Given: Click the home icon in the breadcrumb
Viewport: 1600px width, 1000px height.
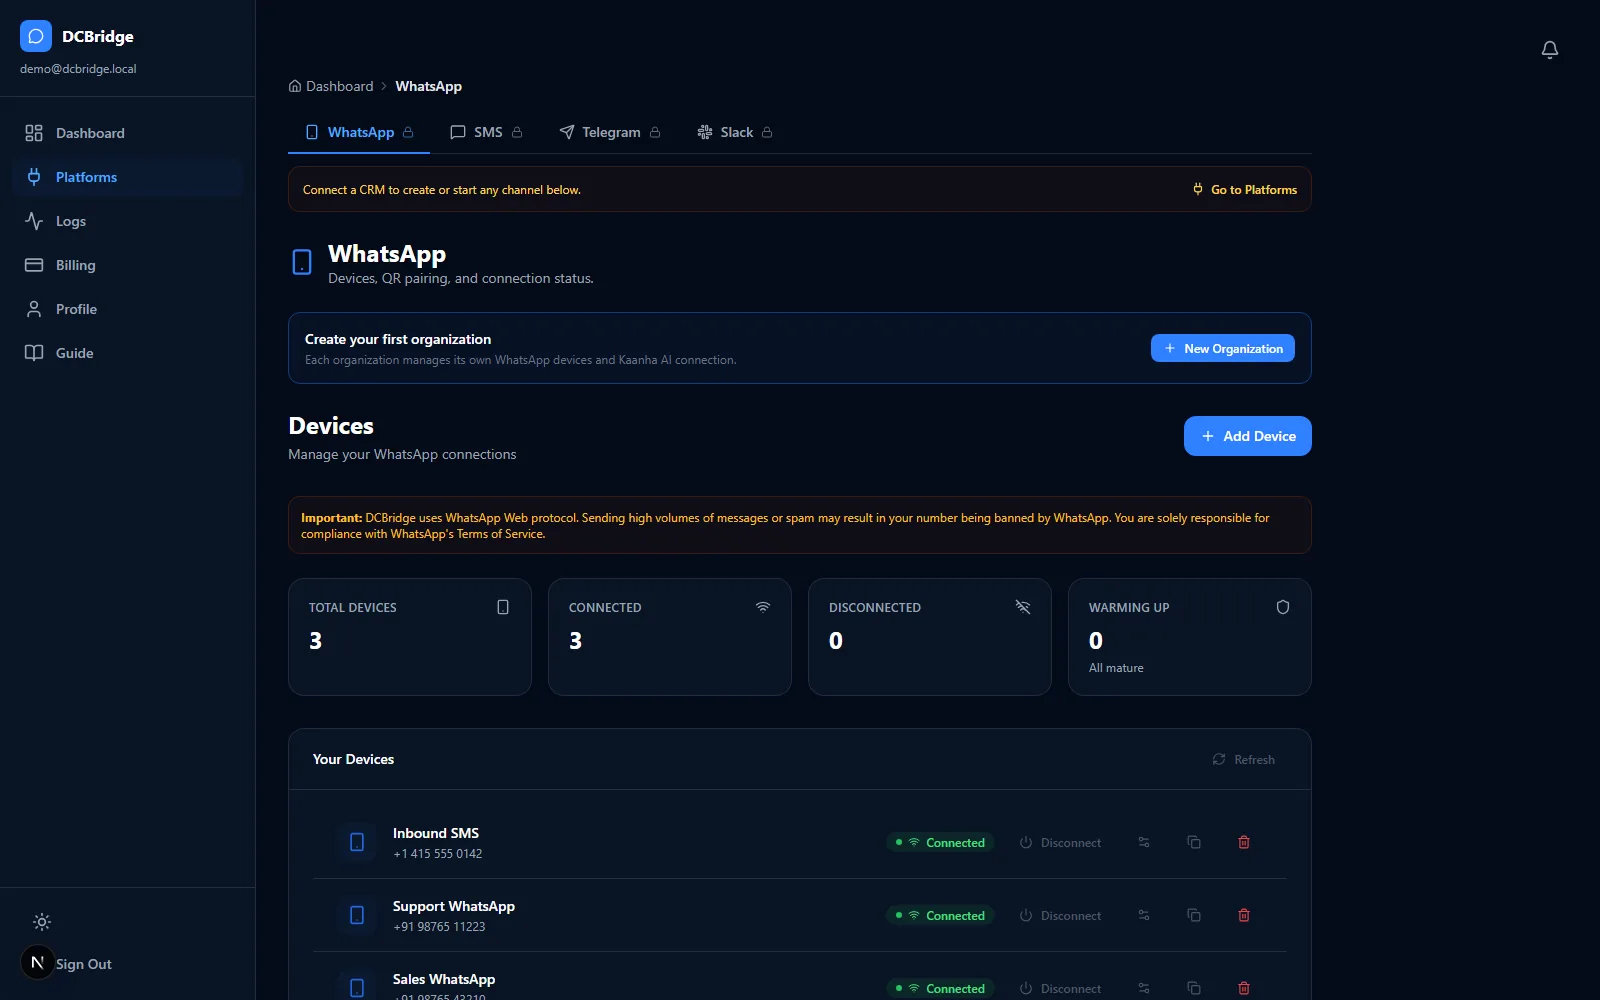Looking at the screenshot, I should 295,86.
